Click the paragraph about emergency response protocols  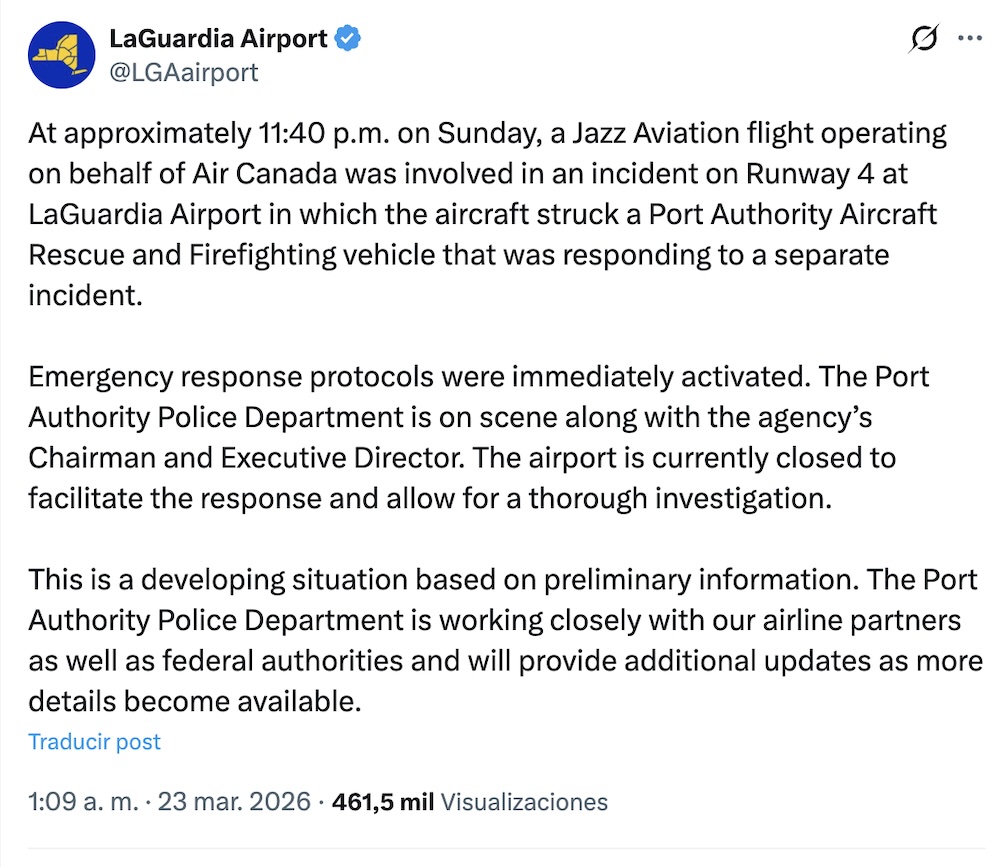tap(480, 437)
